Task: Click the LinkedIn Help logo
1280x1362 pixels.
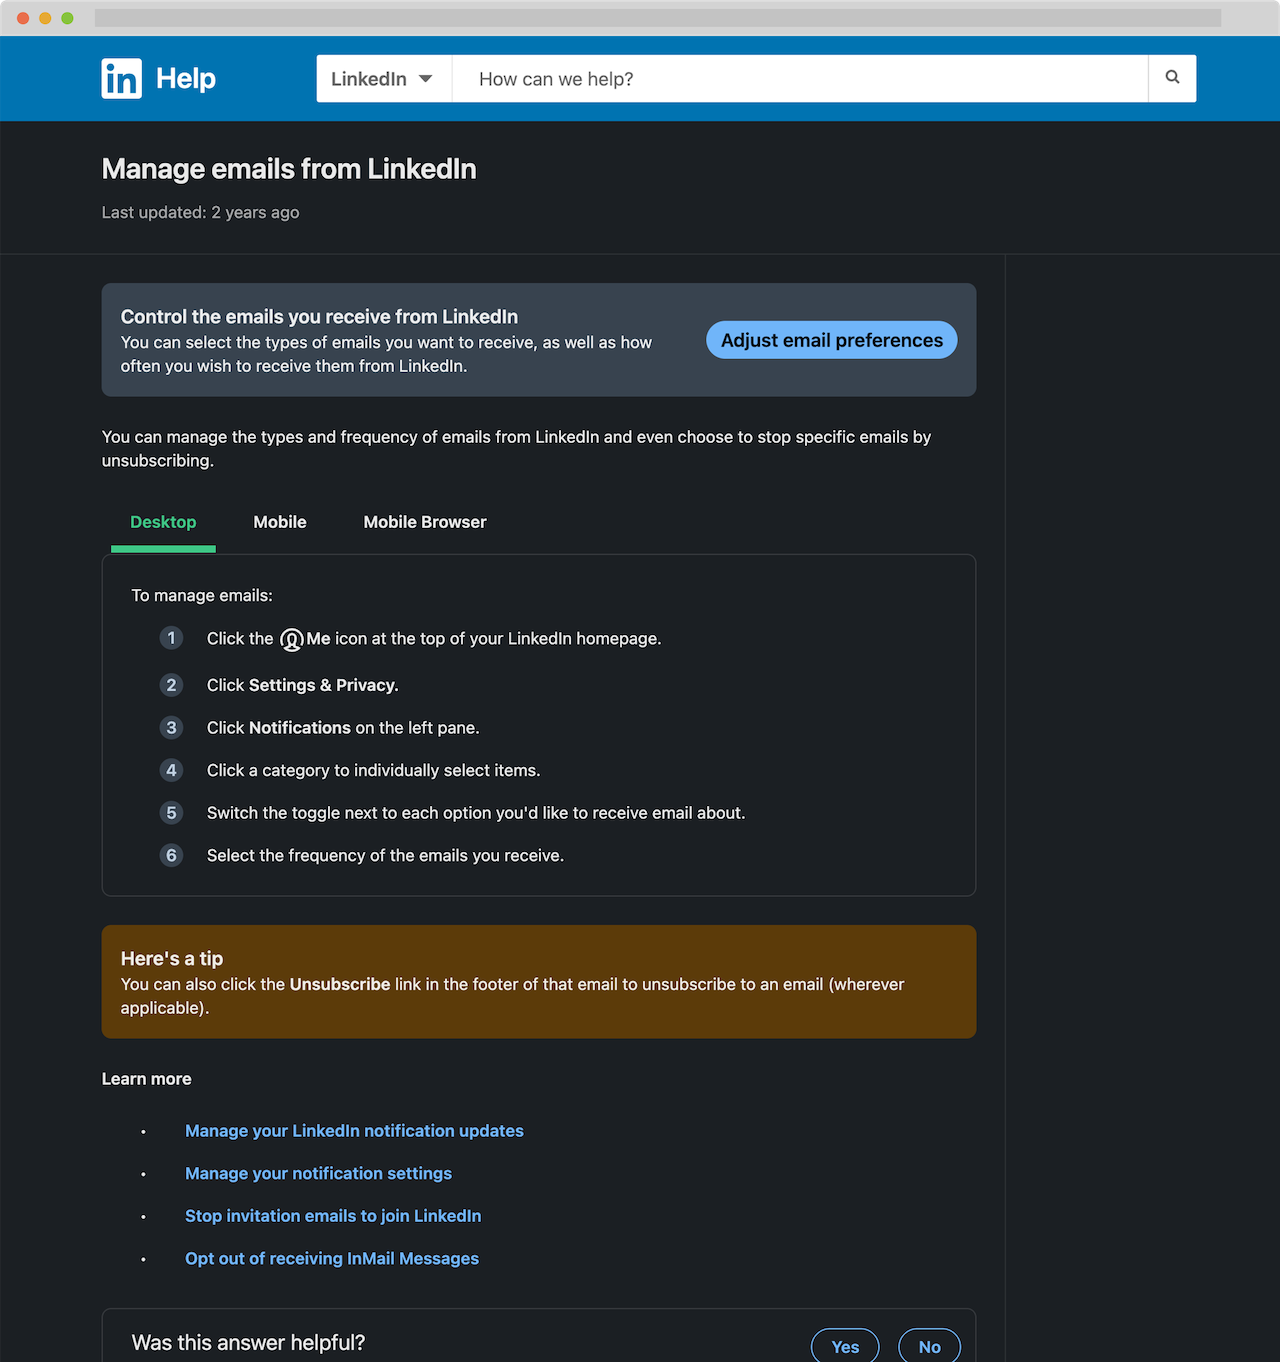Action: coord(157,78)
